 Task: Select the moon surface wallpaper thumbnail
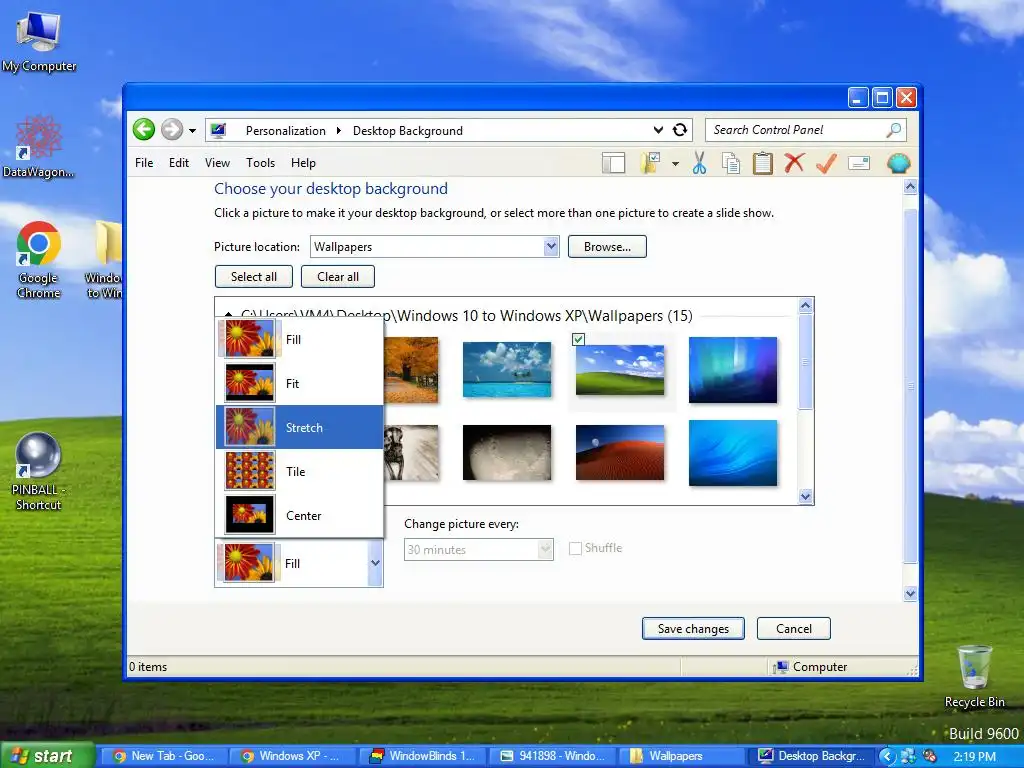click(507, 452)
